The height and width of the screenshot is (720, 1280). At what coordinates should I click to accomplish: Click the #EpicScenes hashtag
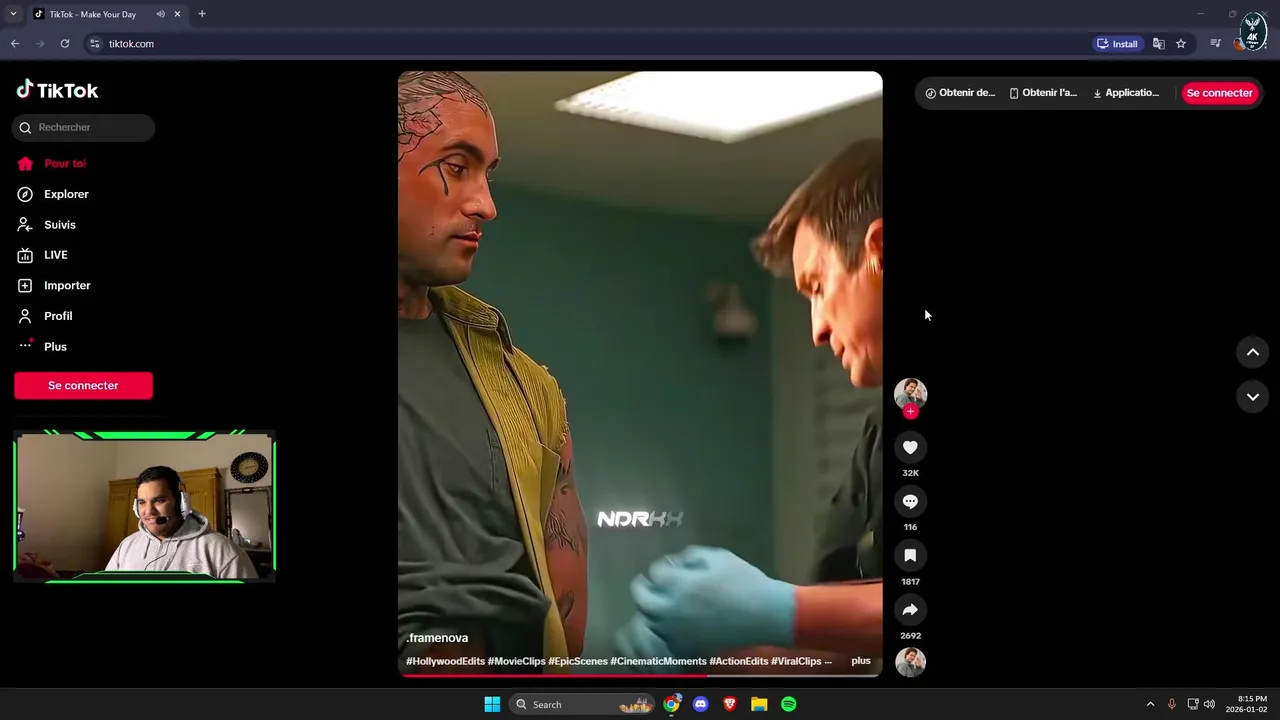(x=578, y=661)
